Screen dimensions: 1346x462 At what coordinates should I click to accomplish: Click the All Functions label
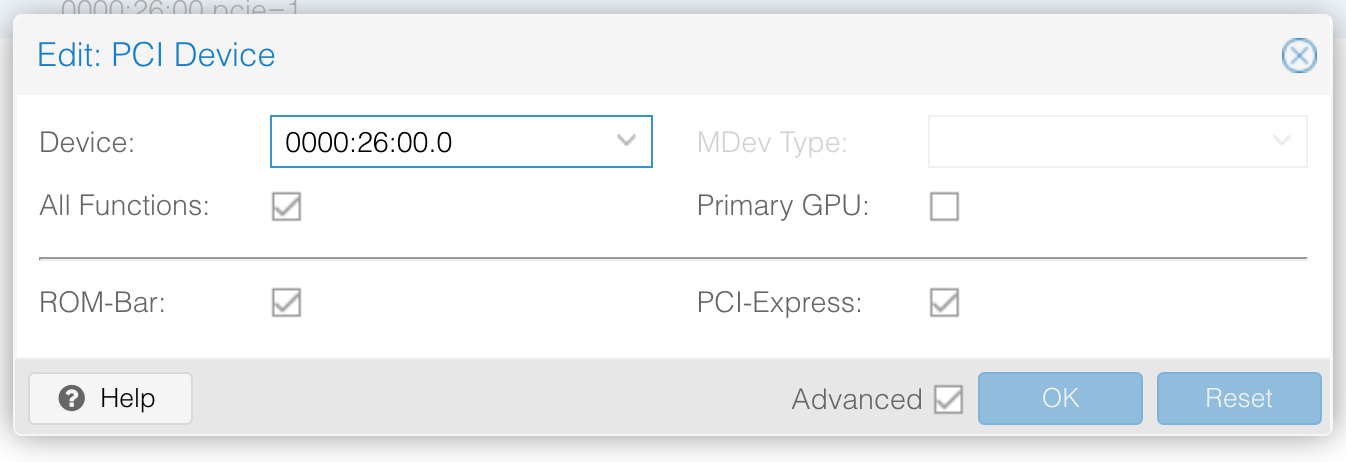(124, 207)
